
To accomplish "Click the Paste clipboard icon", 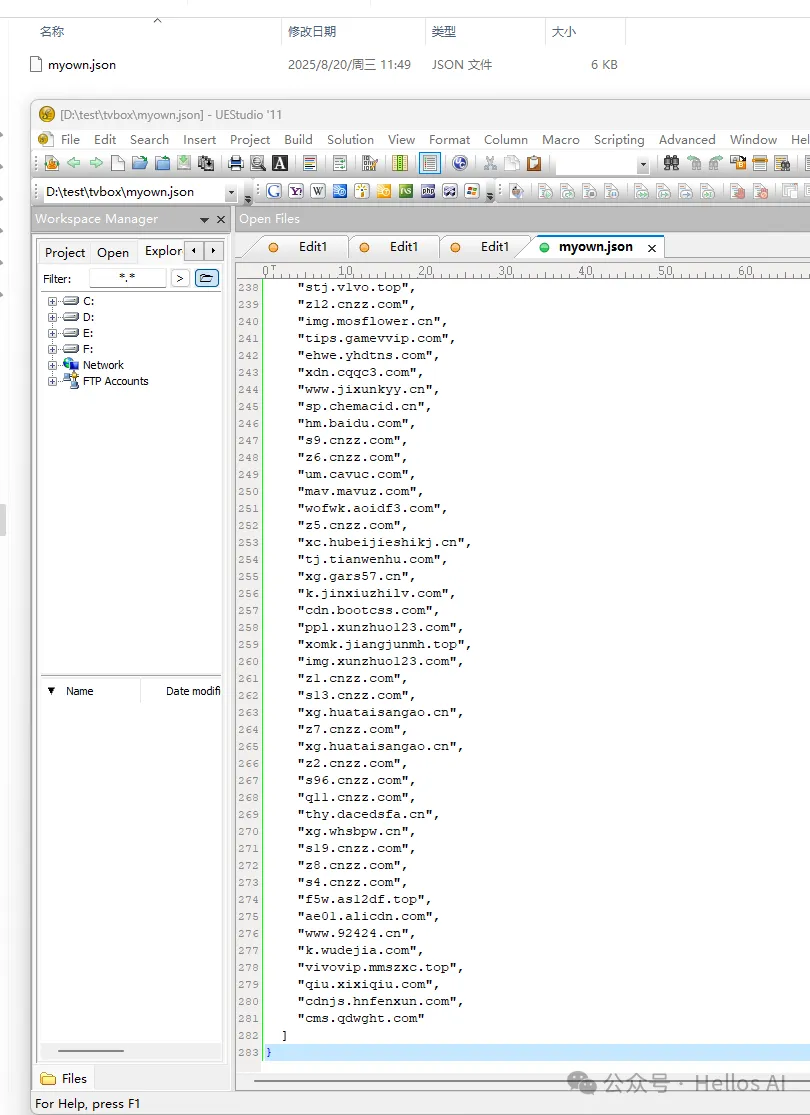I will [x=534, y=163].
